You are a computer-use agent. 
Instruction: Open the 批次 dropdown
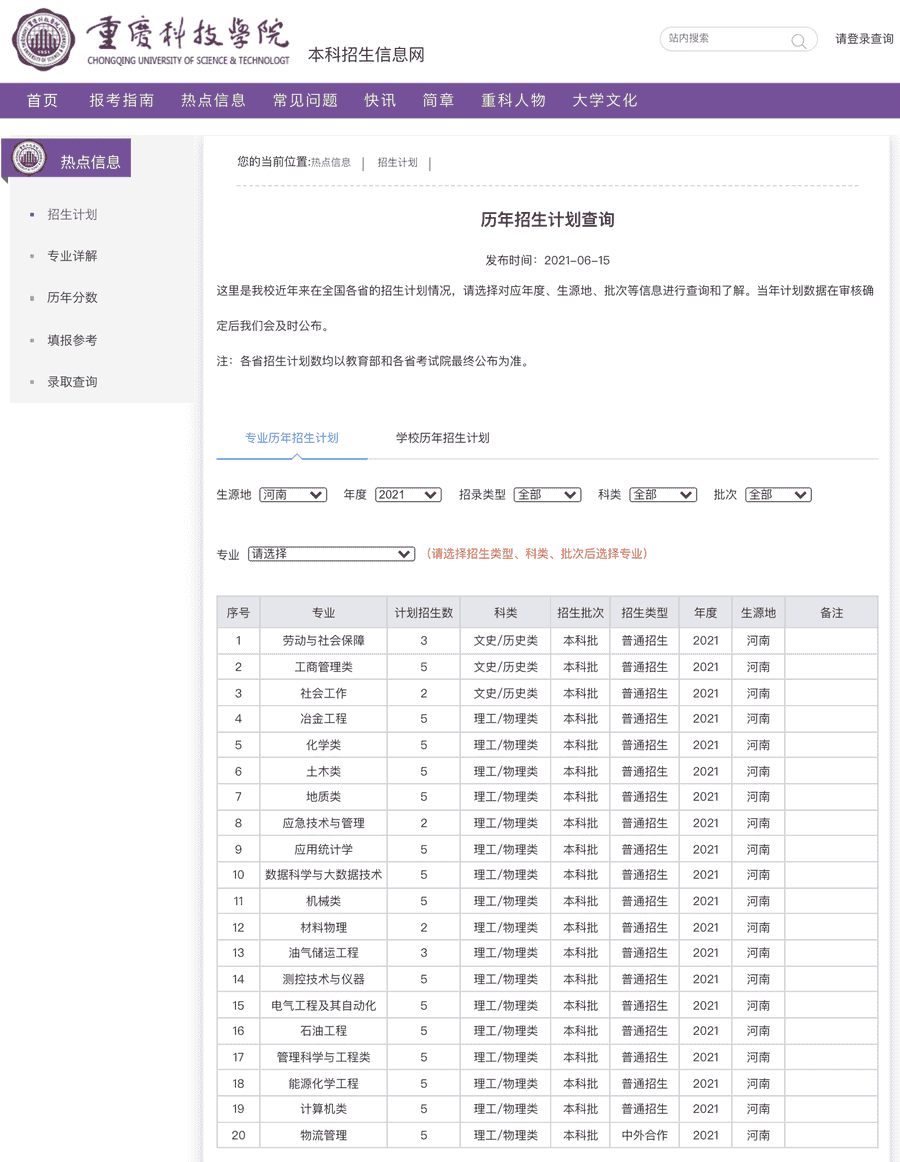coord(777,495)
